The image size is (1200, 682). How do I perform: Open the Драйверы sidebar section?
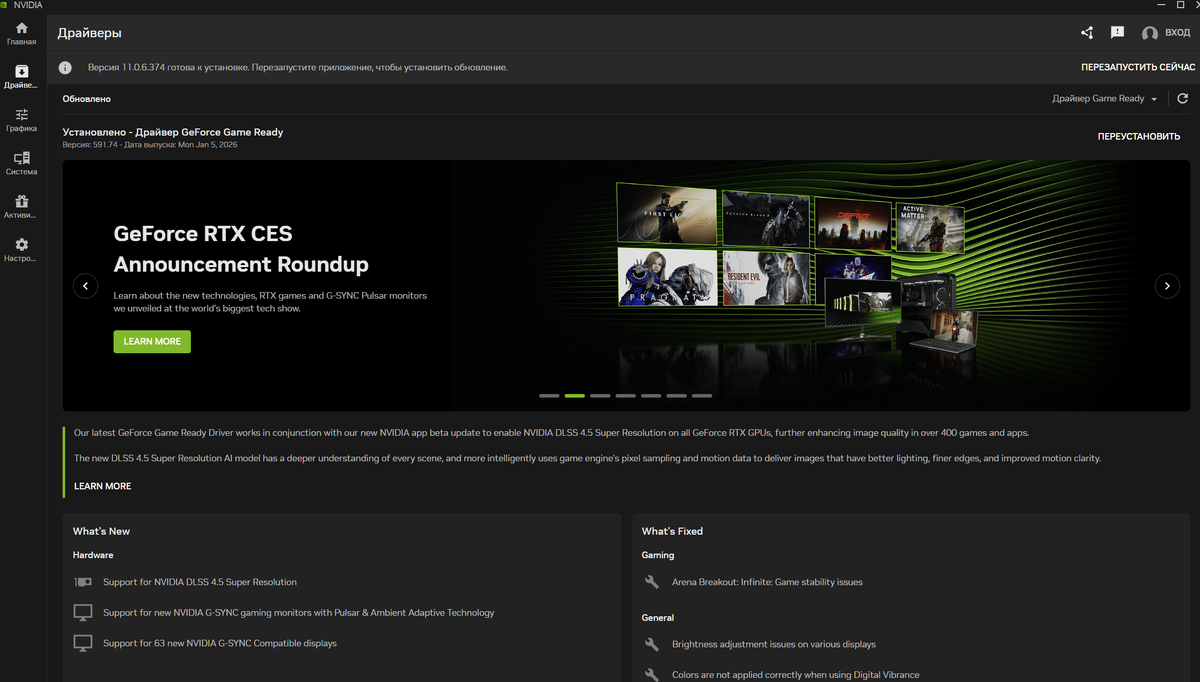click(x=22, y=77)
